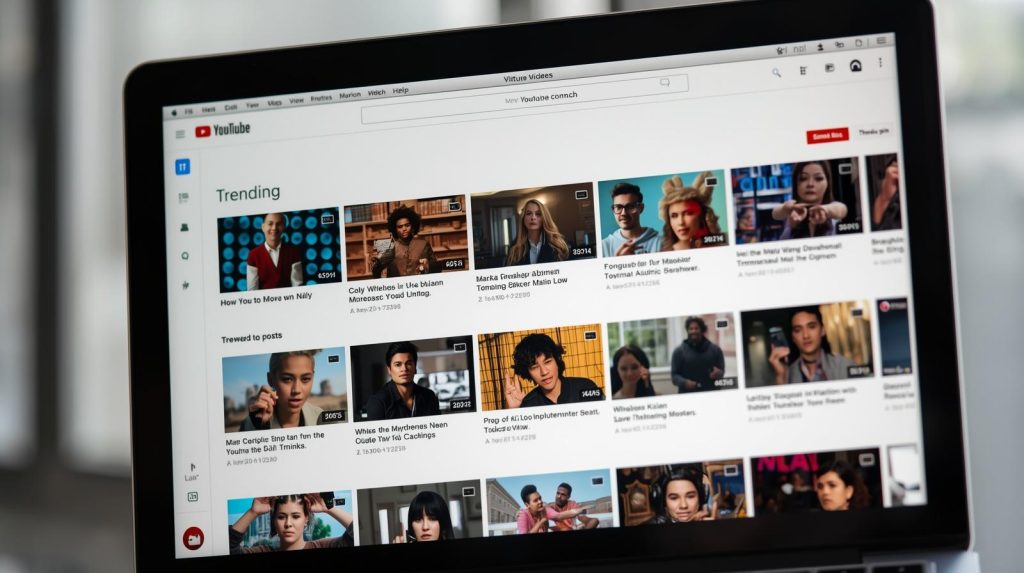Open the bookshelf video thumbnail in Trending row

[x=406, y=237]
